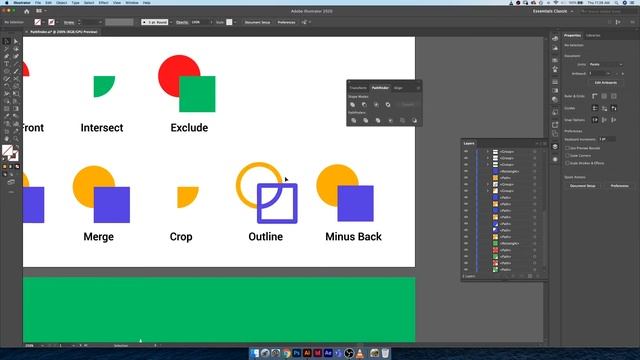The height and width of the screenshot is (360, 640).
Task: Open the Object menu
Action: click(x=61, y=2)
